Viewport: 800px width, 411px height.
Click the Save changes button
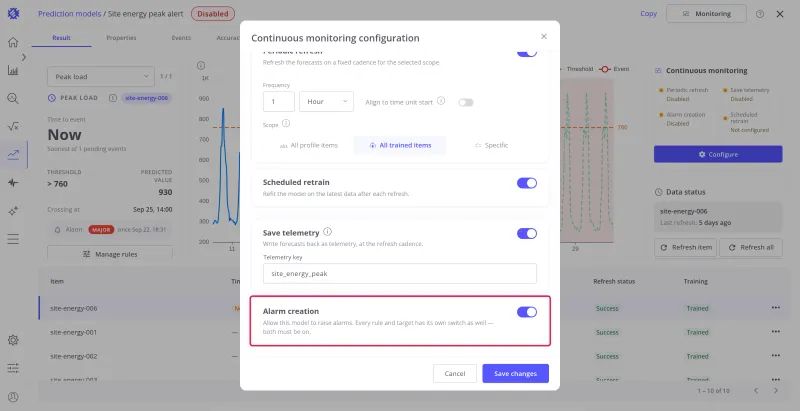coord(515,373)
